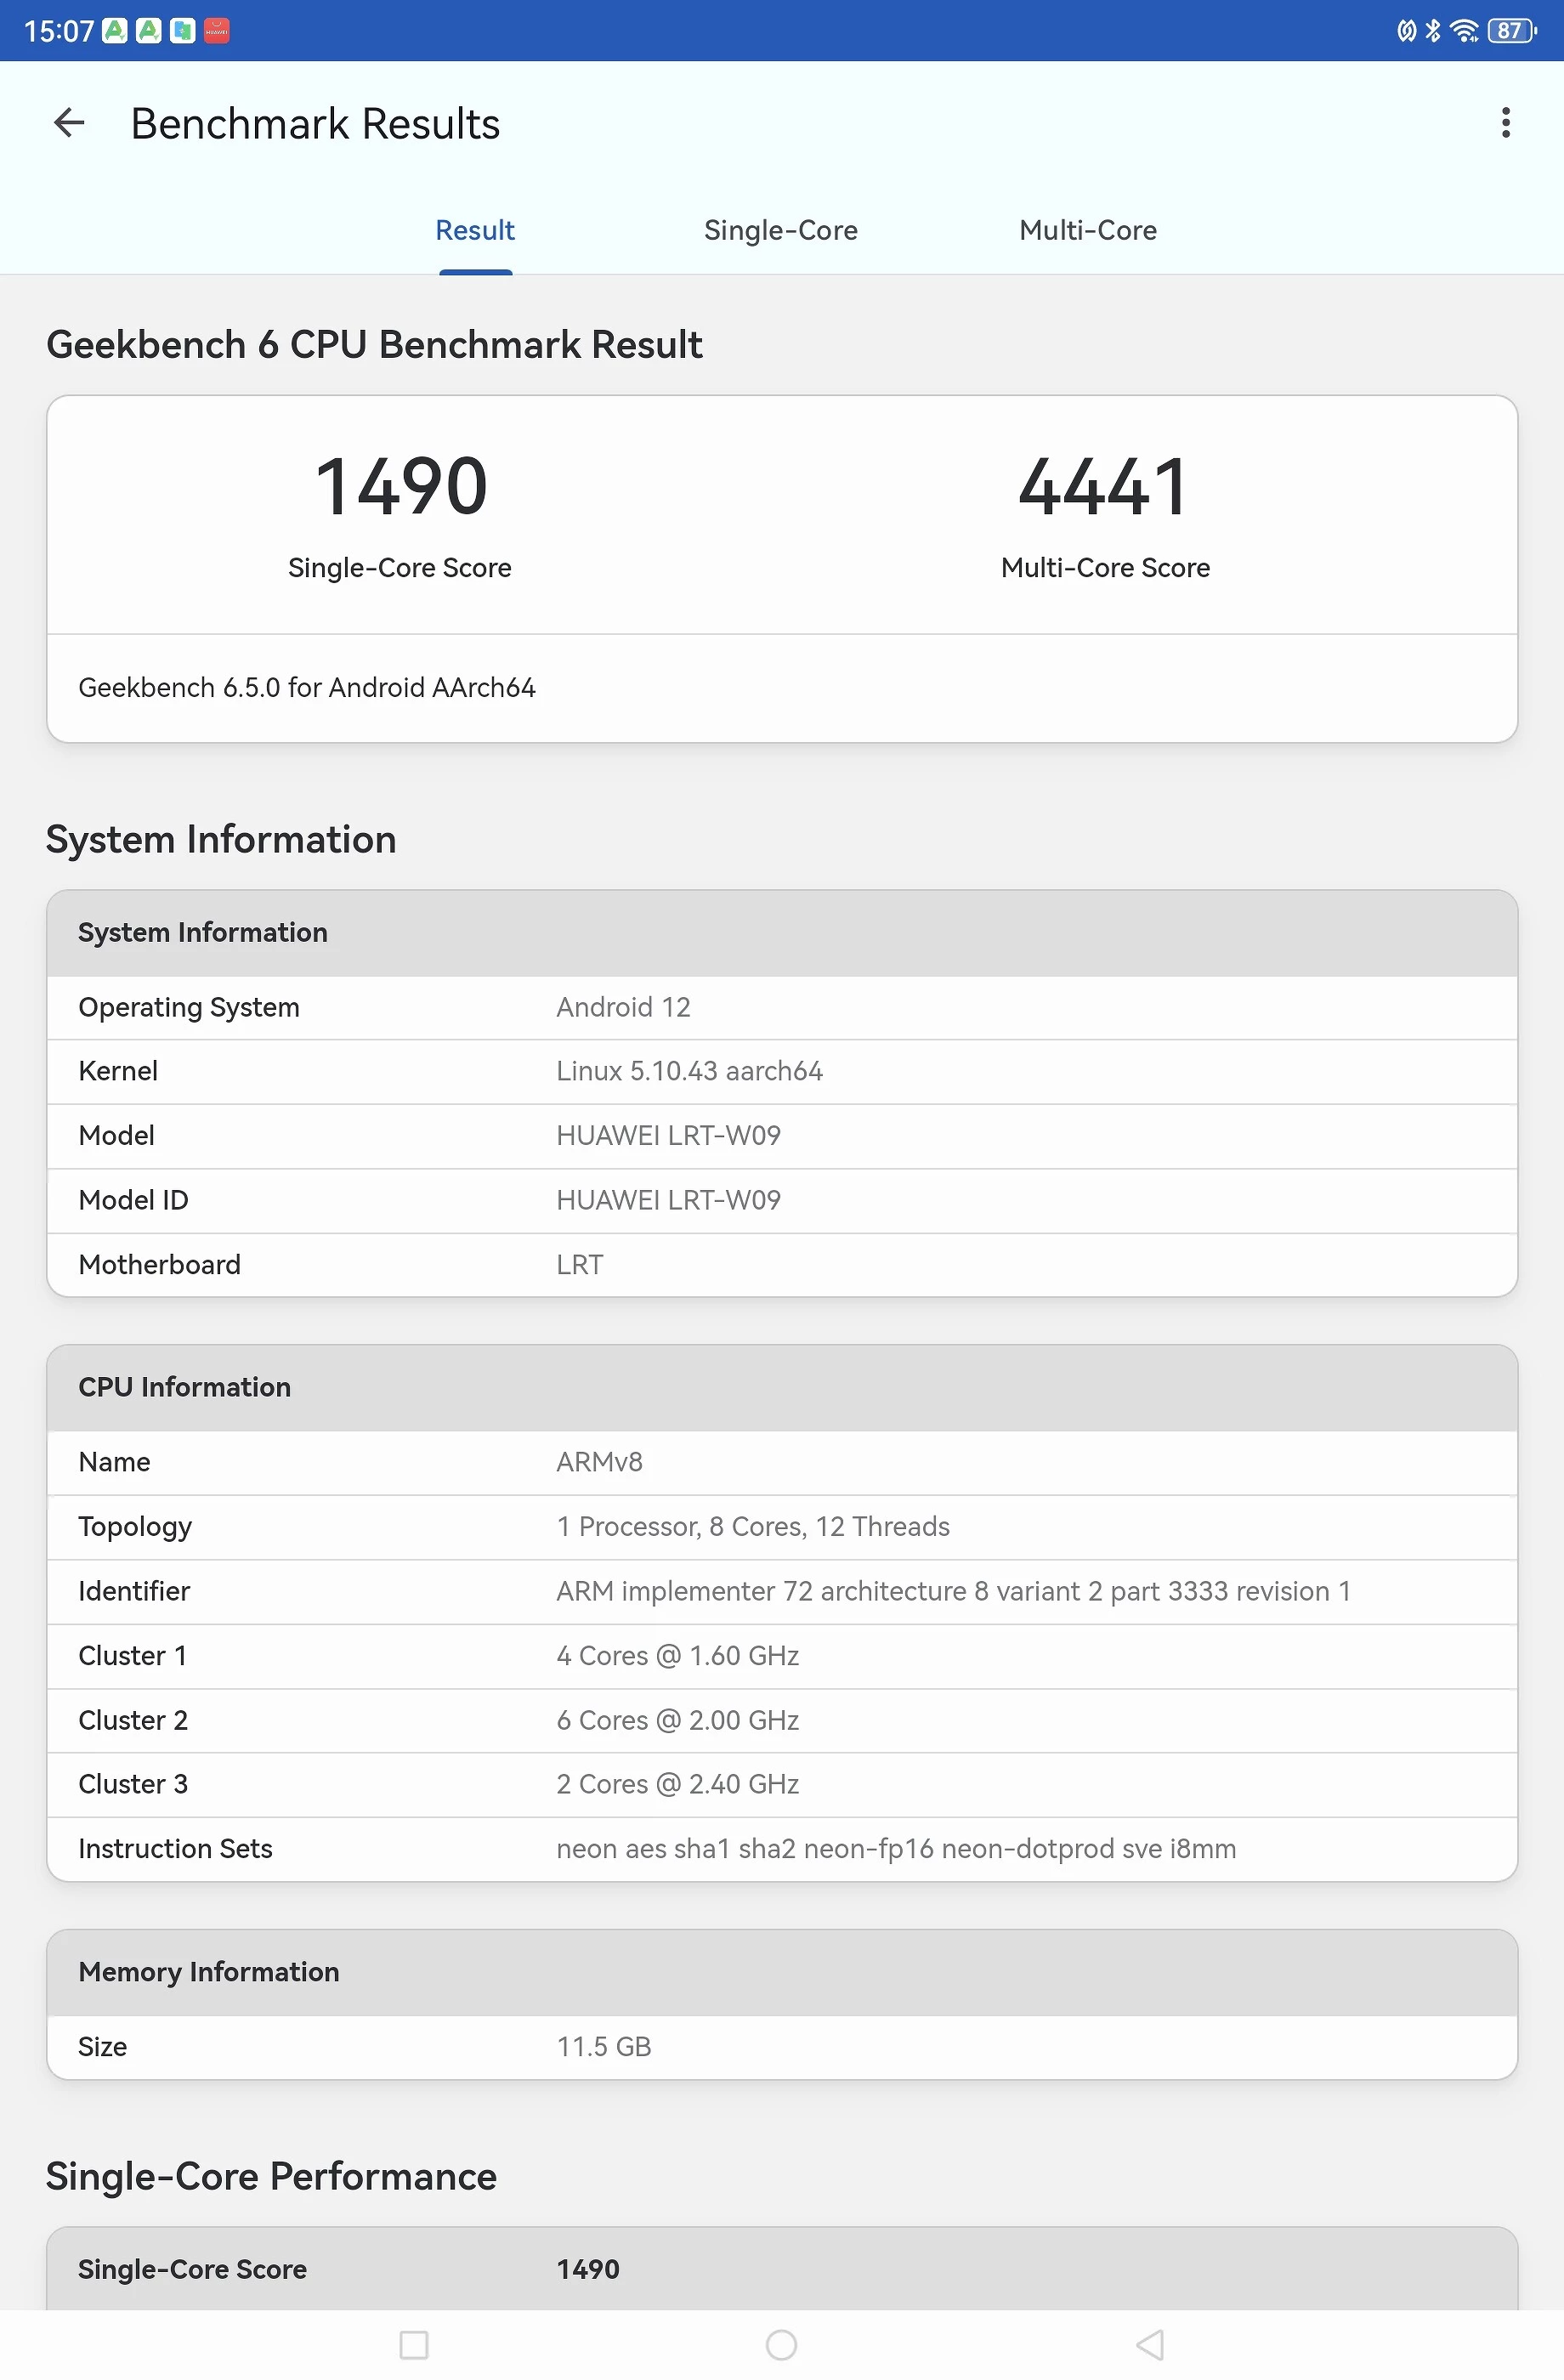Viewport: 1564px width, 2380px height.
Task: Tap the 4441 Multi-Core Score number
Action: click(x=1104, y=487)
